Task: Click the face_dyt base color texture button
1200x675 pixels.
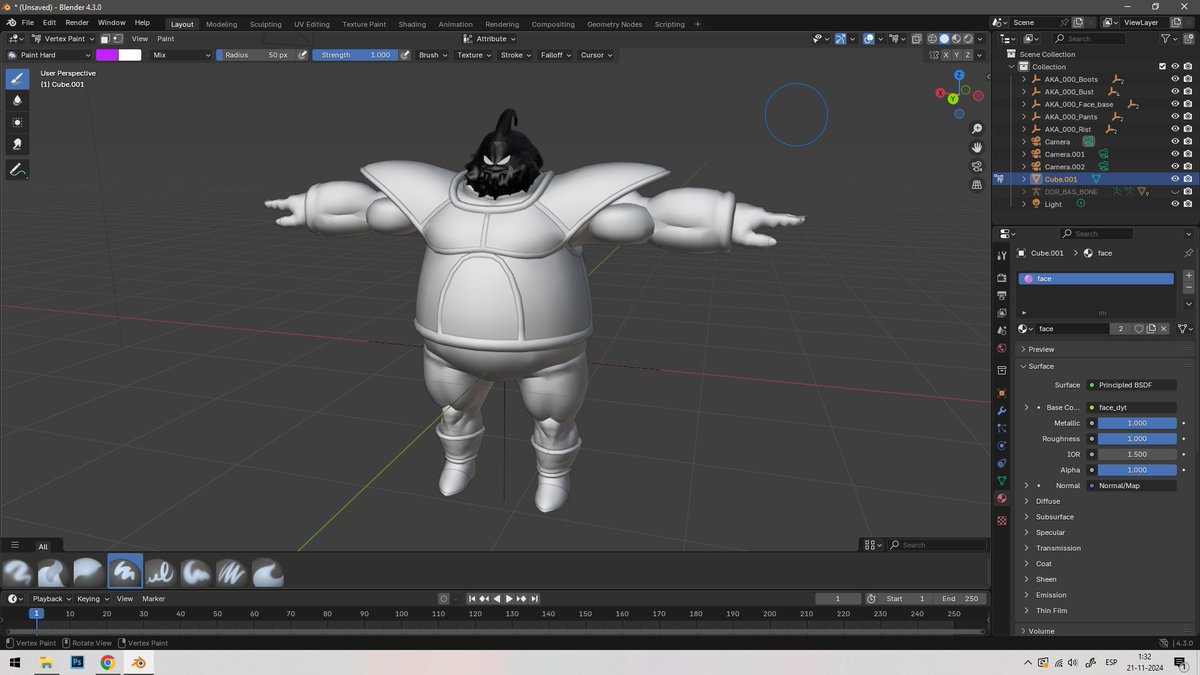Action: click(1132, 407)
